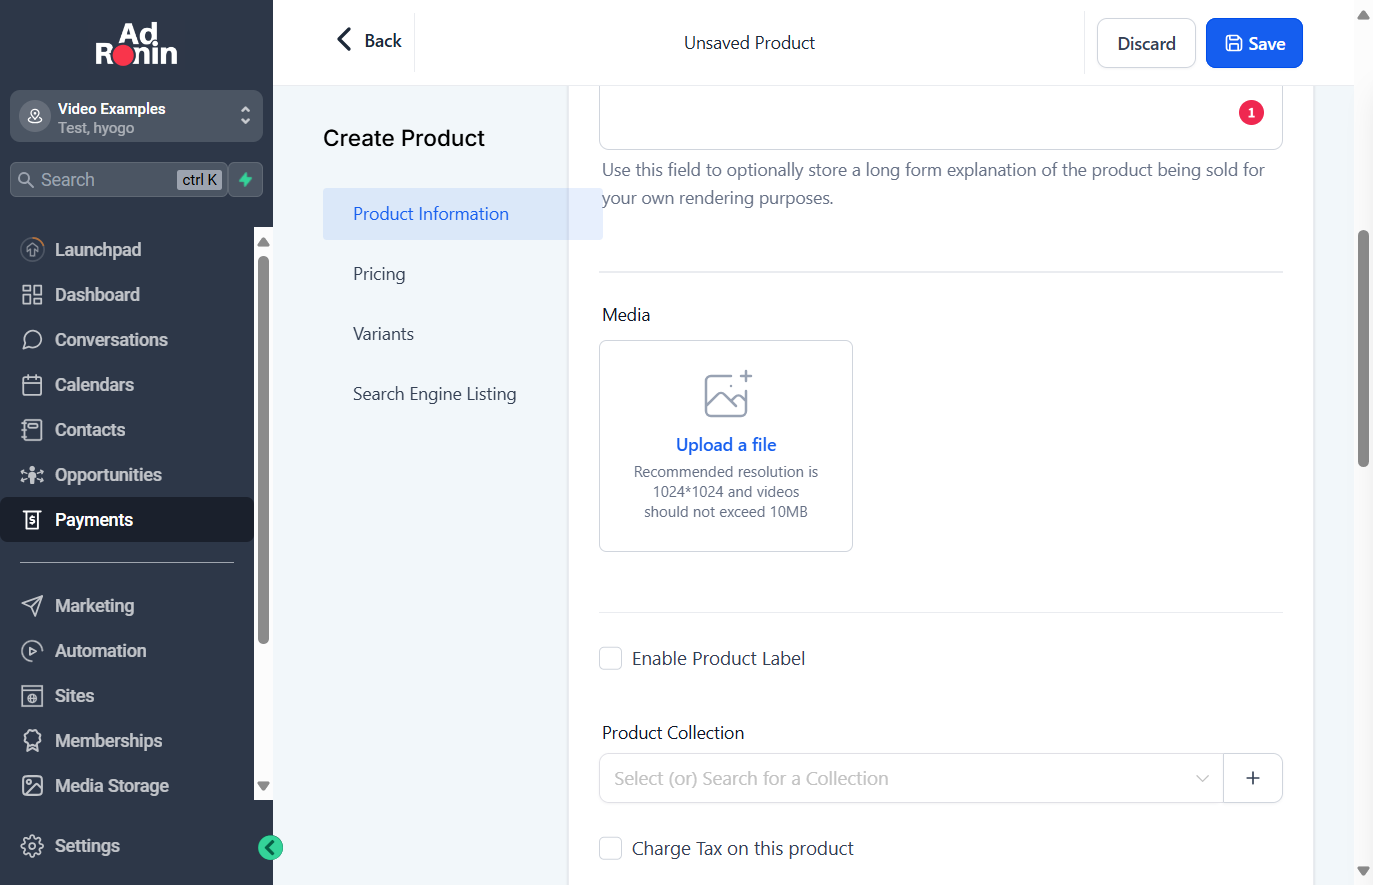1373x885 pixels.
Task: Click the Save button
Action: click(x=1254, y=43)
